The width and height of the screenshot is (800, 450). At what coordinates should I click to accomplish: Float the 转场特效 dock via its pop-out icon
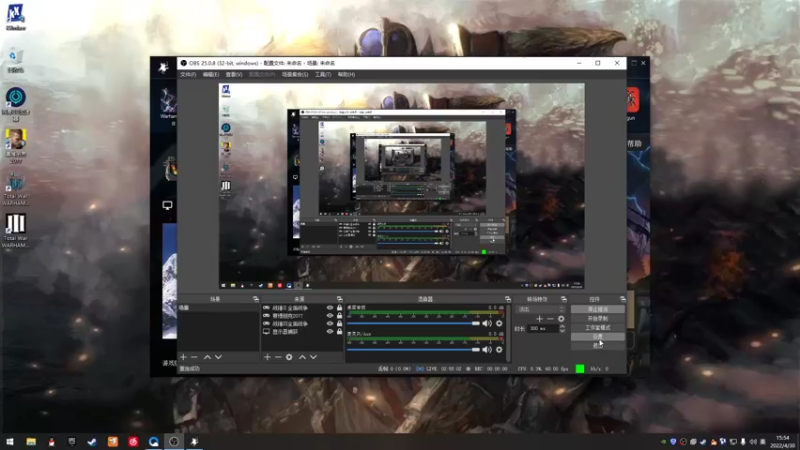click(x=564, y=299)
